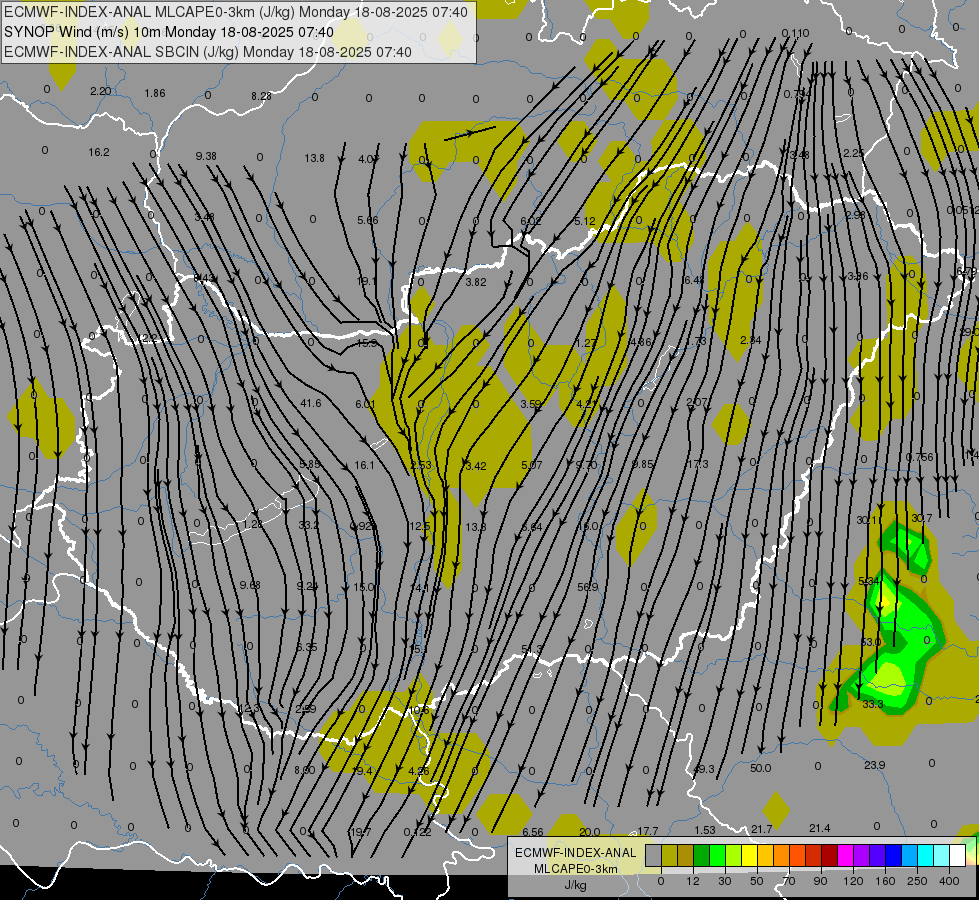Click the 9.38 value on the map
Screen dimensions: 979x900
point(206,156)
